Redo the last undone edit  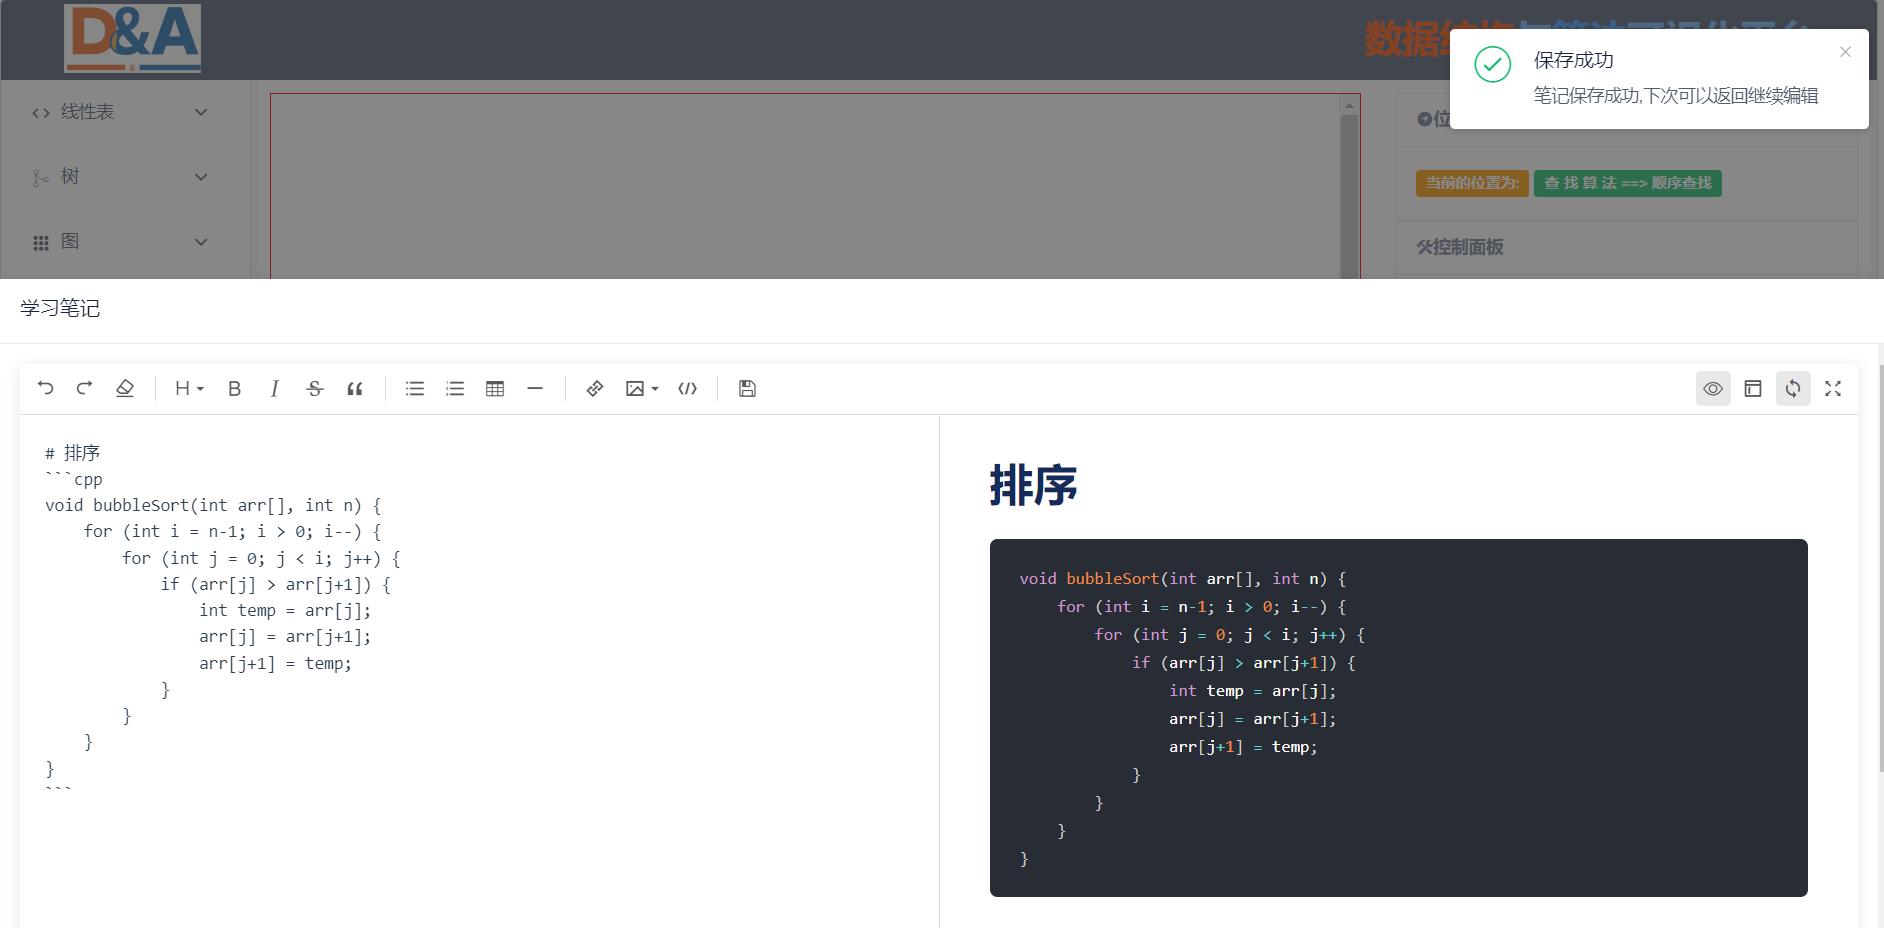tap(85, 388)
